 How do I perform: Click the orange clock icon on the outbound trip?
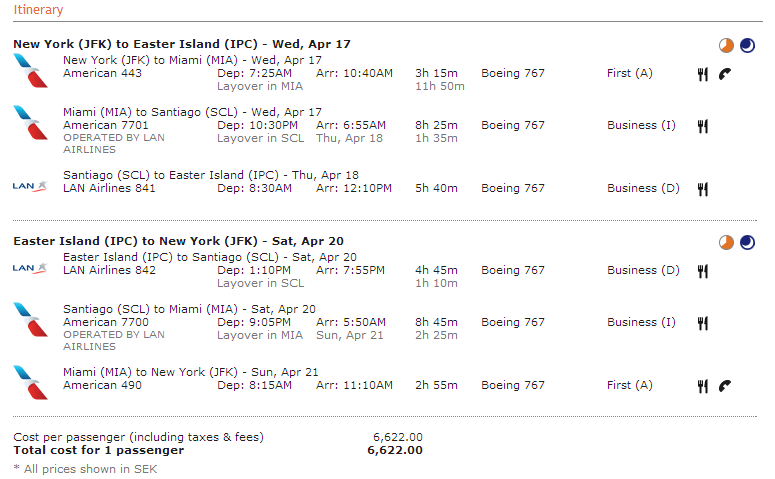726,45
